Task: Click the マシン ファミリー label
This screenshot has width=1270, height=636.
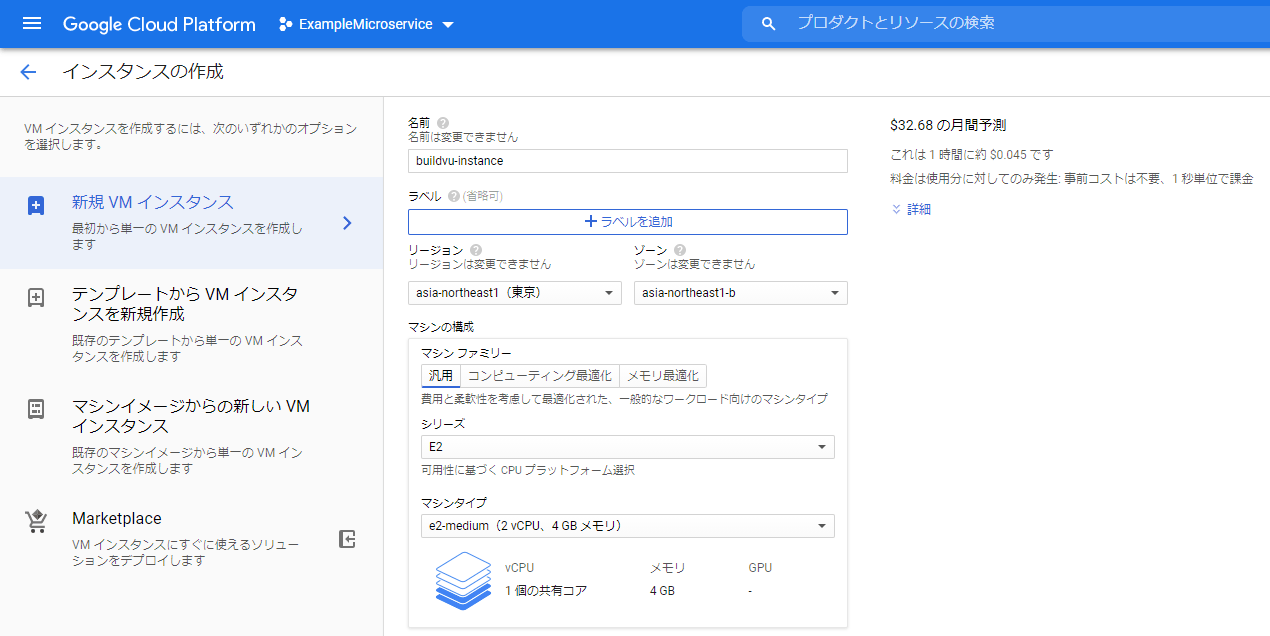Action: pyautogui.click(x=466, y=353)
